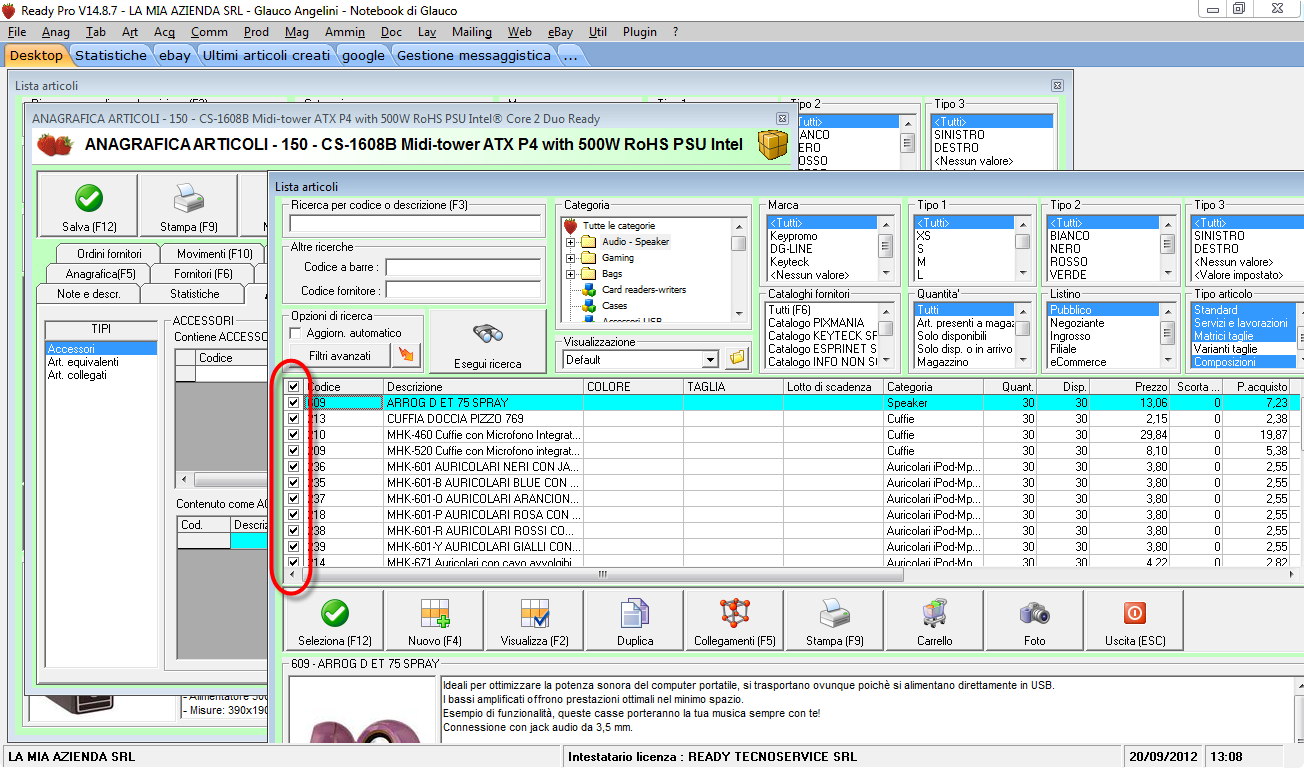This screenshot has width=1304, height=768.
Task: Toggle checkbox for MHK-460 Cuffie con Microfono
Action: tap(293, 435)
